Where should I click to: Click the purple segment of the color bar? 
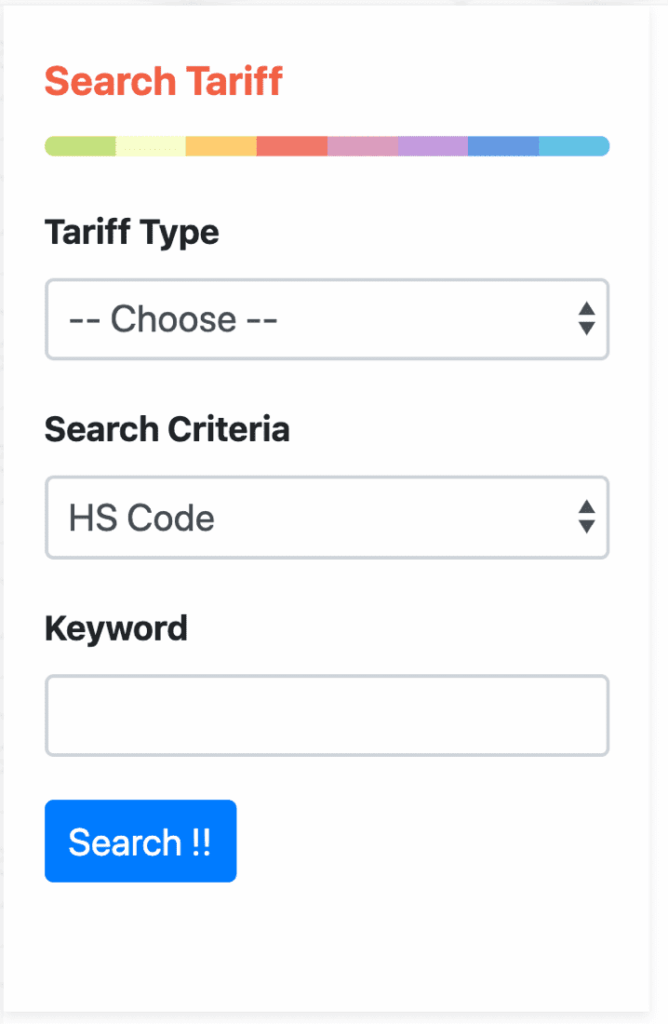[432, 146]
